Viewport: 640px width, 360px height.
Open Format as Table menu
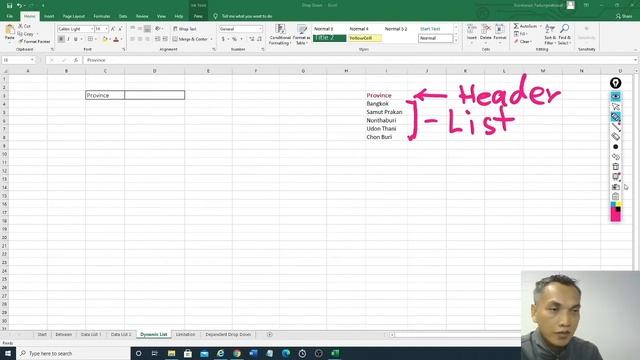pyautogui.click(x=301, y=34)
